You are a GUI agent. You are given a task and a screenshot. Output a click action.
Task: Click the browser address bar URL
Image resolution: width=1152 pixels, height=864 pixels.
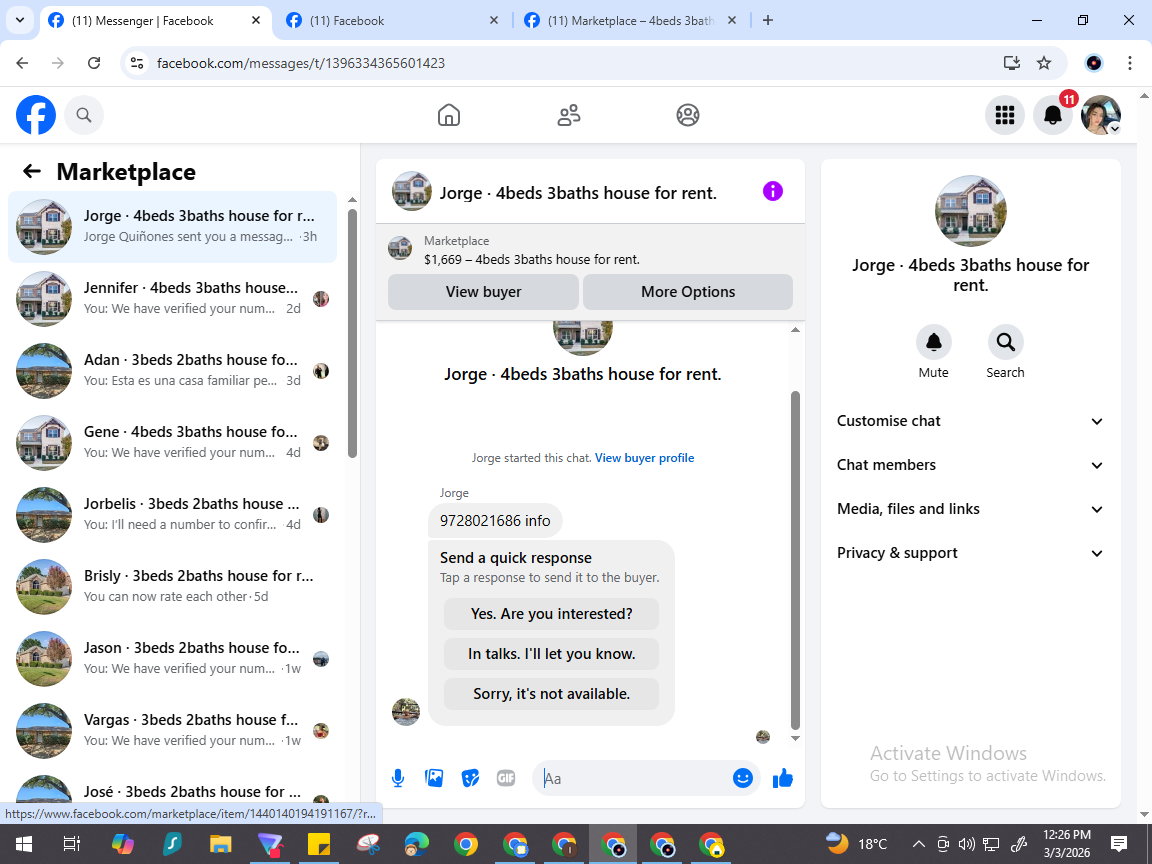tap(301, 63)
